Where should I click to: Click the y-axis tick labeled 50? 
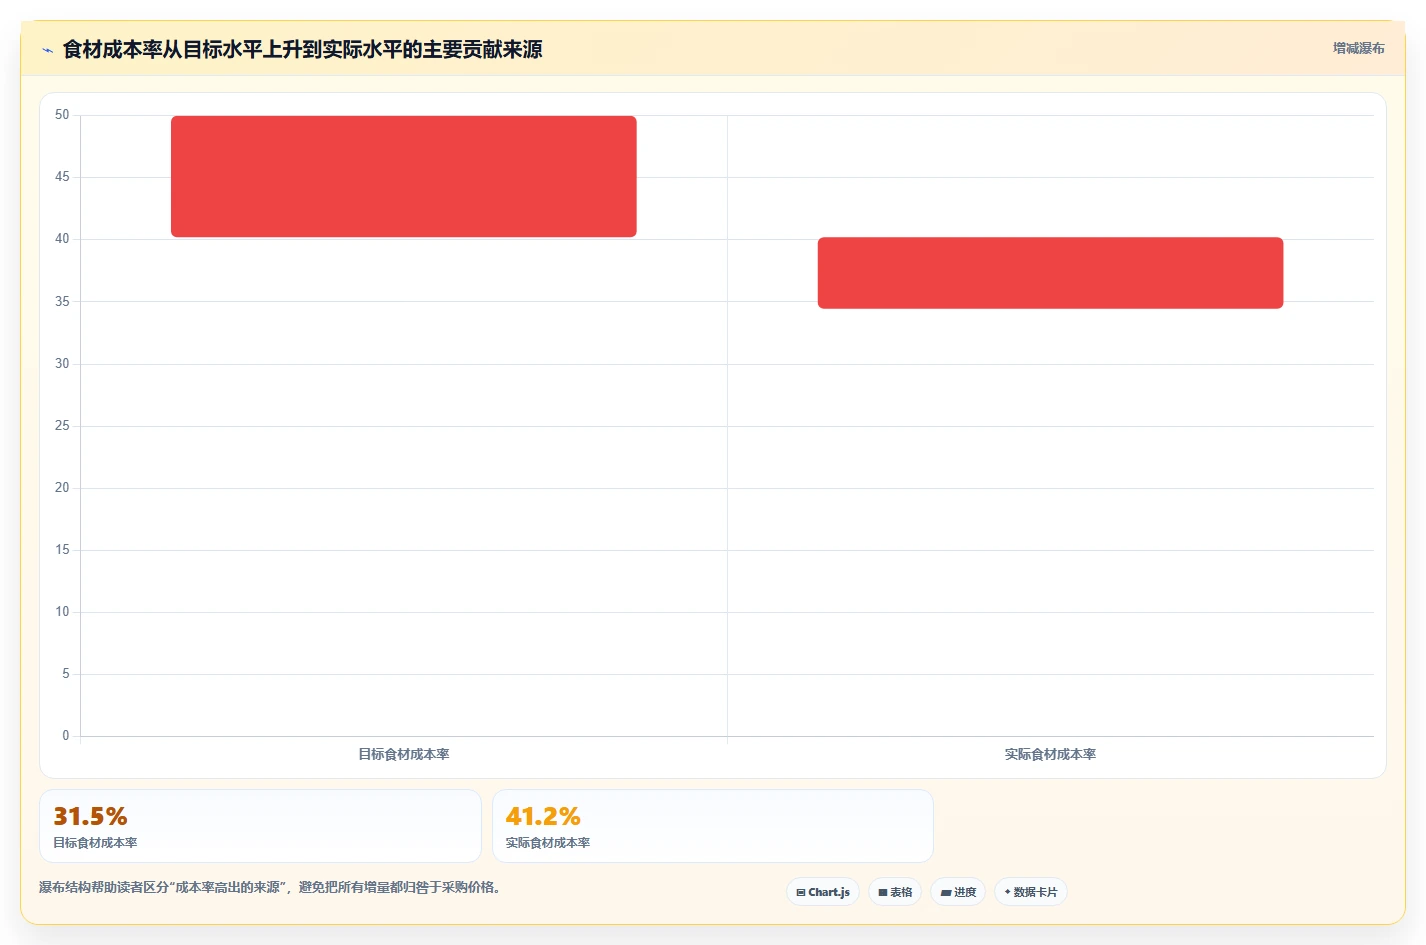tap(62, 115)
